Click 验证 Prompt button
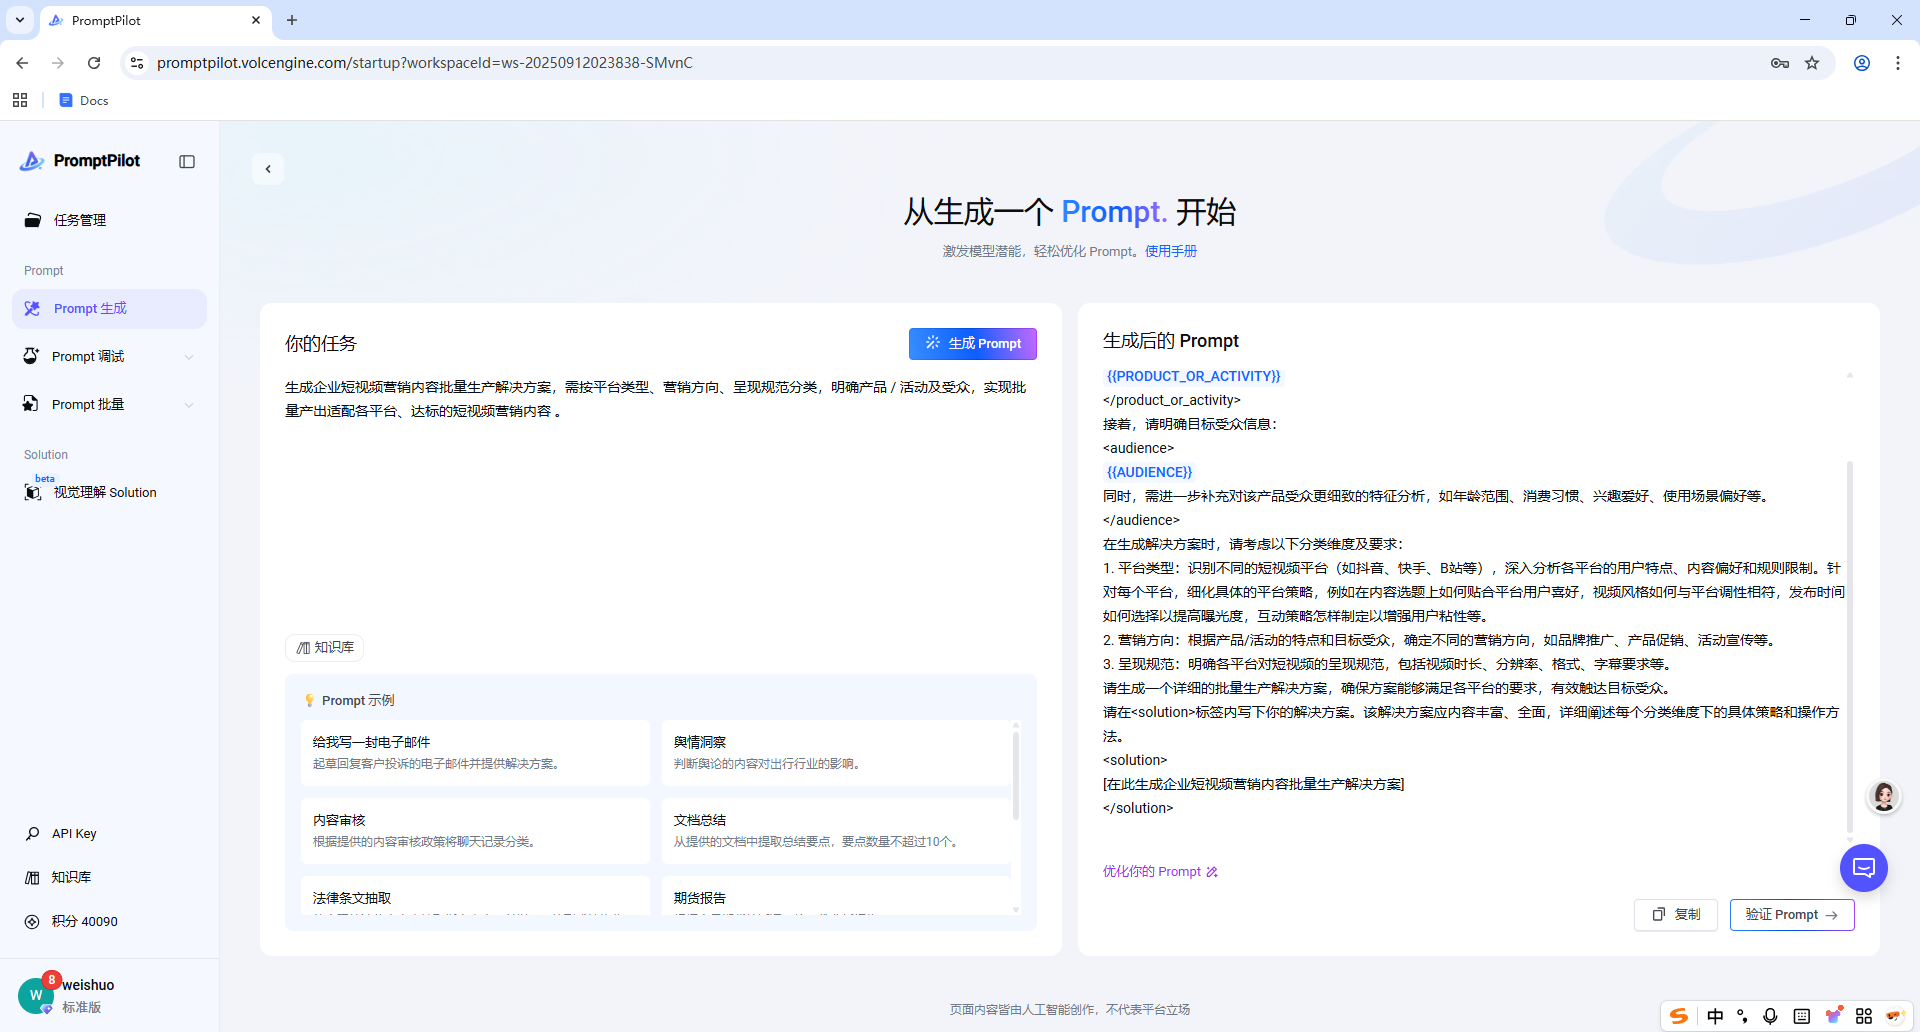The width and height of the screenshot is (1920, 1032). [1791, 915]
